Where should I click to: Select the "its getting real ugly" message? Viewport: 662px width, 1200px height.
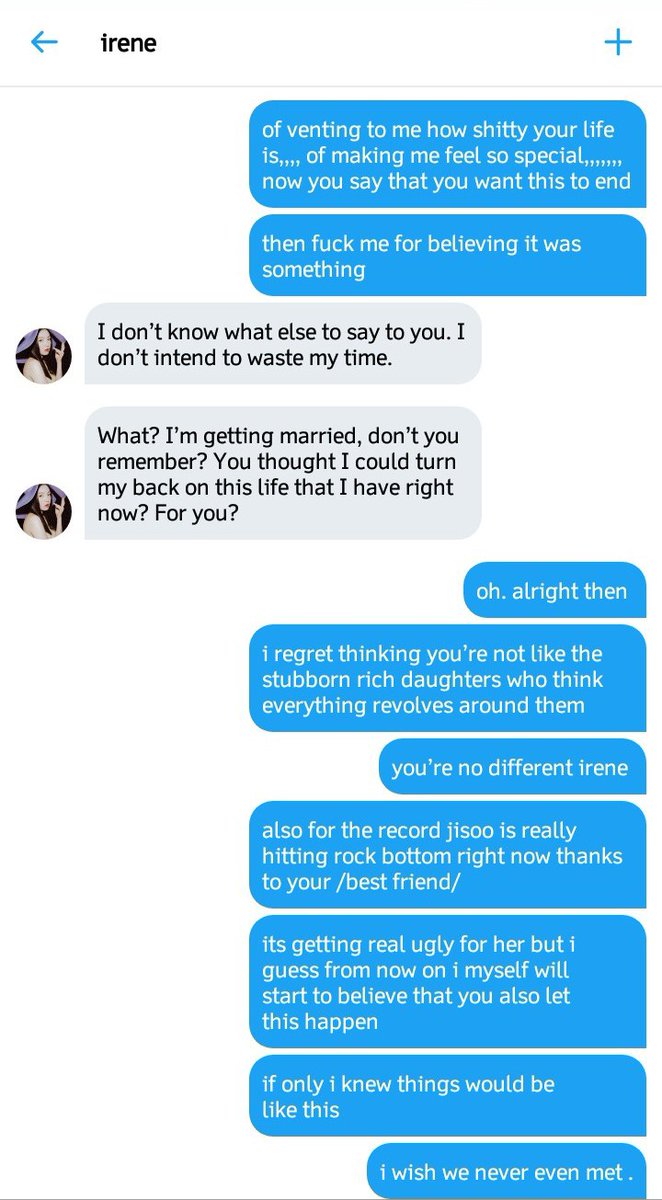[x=447, y=981]
